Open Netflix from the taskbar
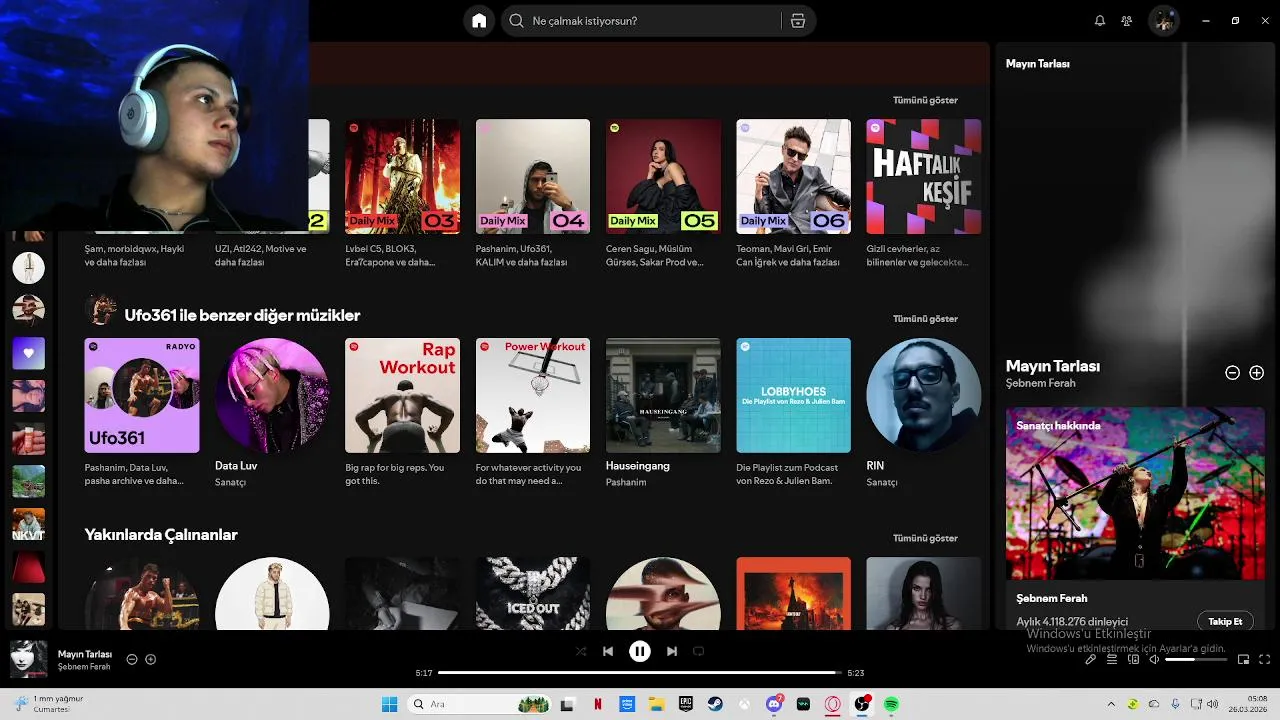The width and height of the screenshot is (1280, 720). click(598, 704)
